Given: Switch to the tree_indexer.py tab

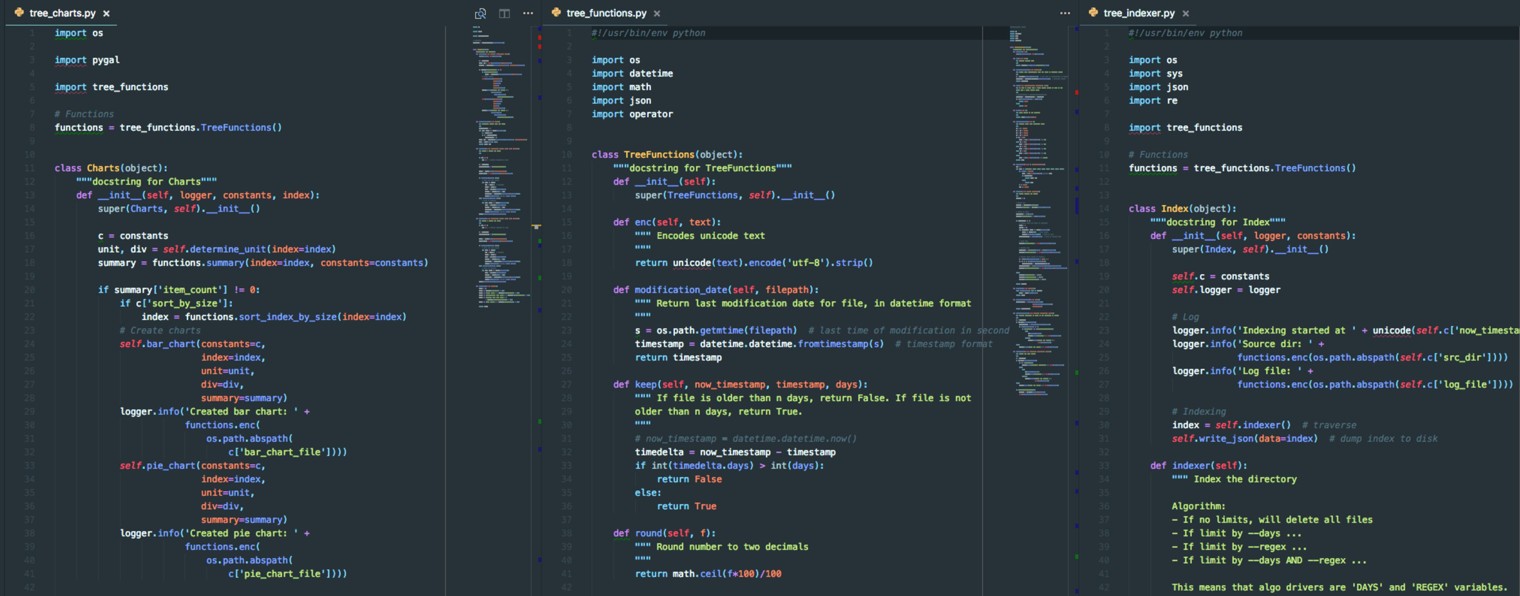Looking at the screenshot, I should [x=1139, y=13].
